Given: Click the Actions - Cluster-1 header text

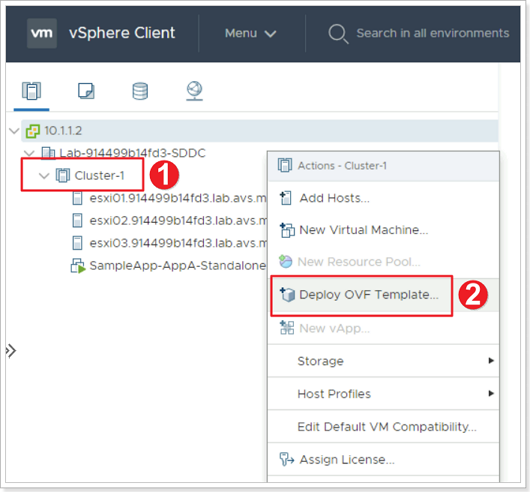Looking at the screenshot, I should [x=342, y=166].
